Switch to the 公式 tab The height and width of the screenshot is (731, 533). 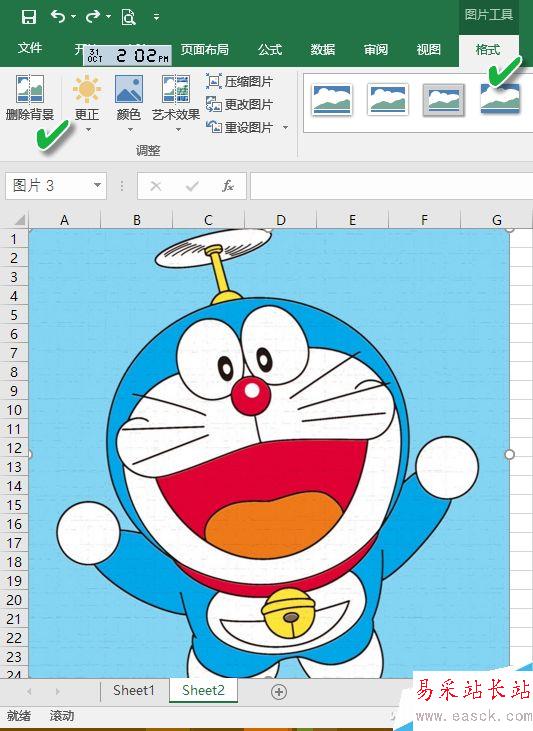(x=270, y=49)
